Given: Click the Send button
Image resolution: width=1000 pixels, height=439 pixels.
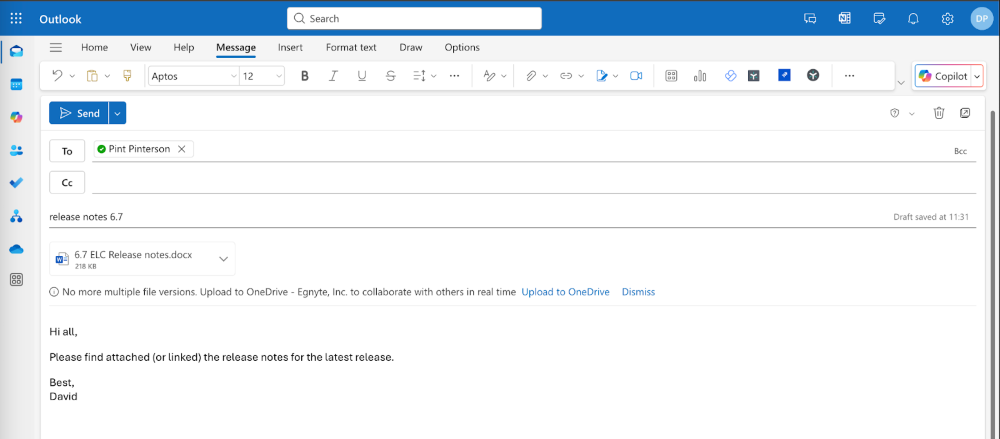Looking at the screenshot, I should (x=79, y=113).
